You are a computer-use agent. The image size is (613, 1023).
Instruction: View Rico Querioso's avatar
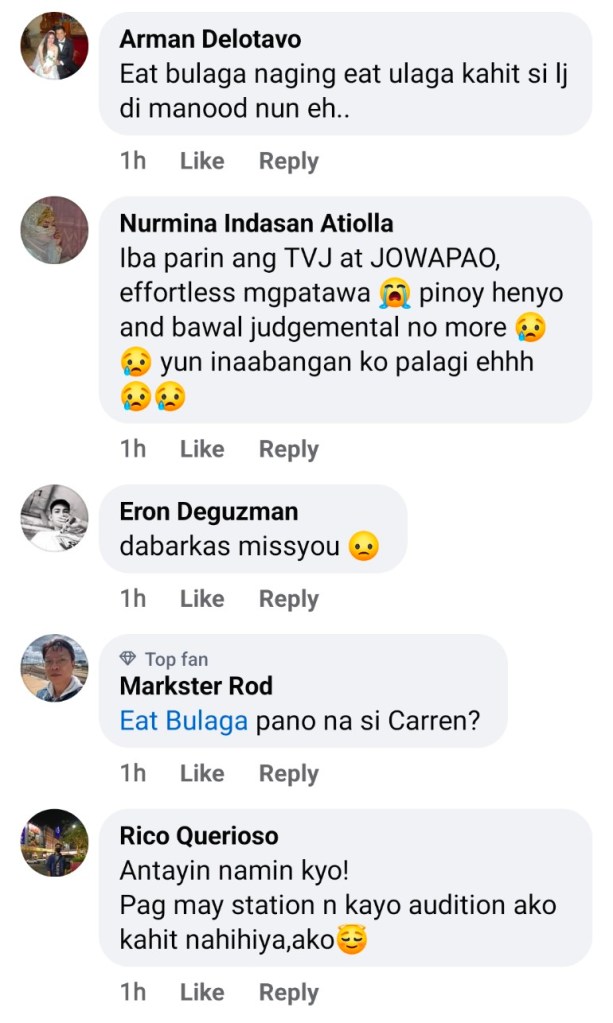pyautogui.click(x=55, y=842)
